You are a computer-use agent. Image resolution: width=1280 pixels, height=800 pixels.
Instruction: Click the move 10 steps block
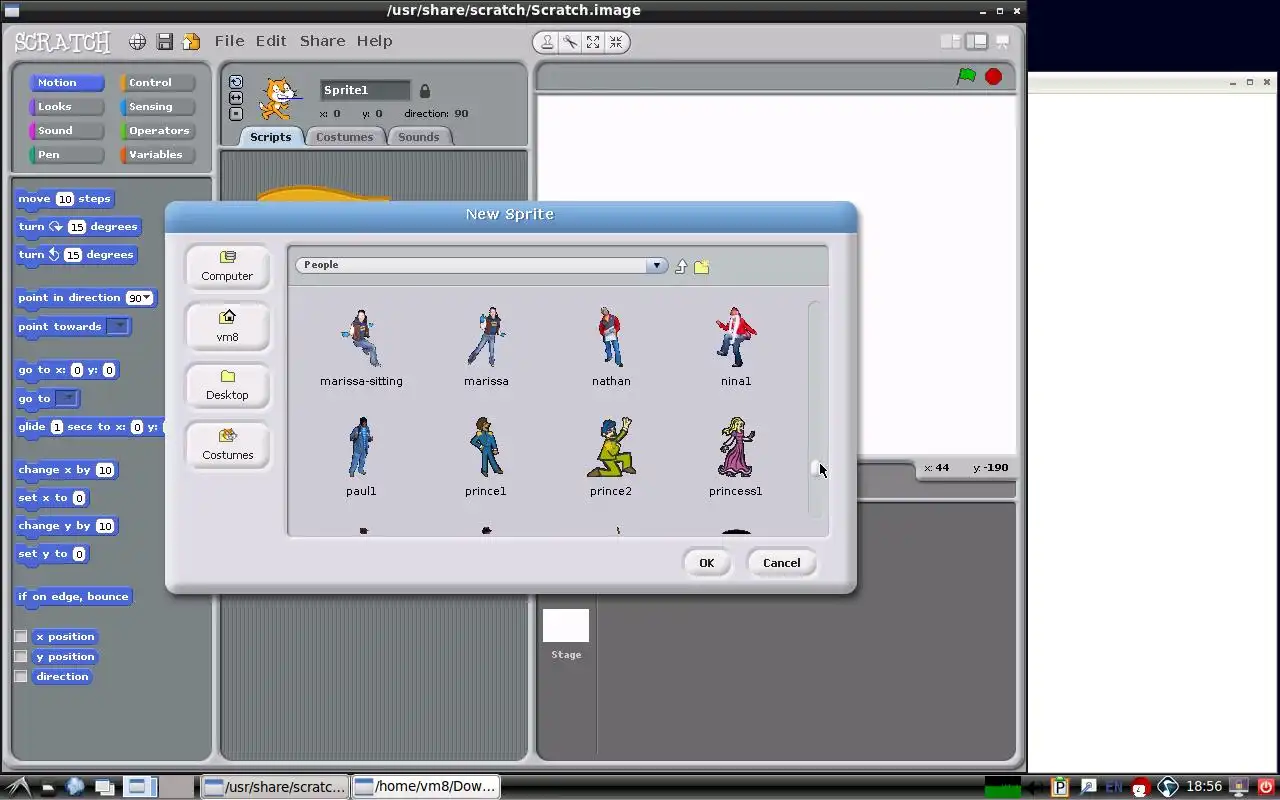pyautogui.click(x=65, y=199)
